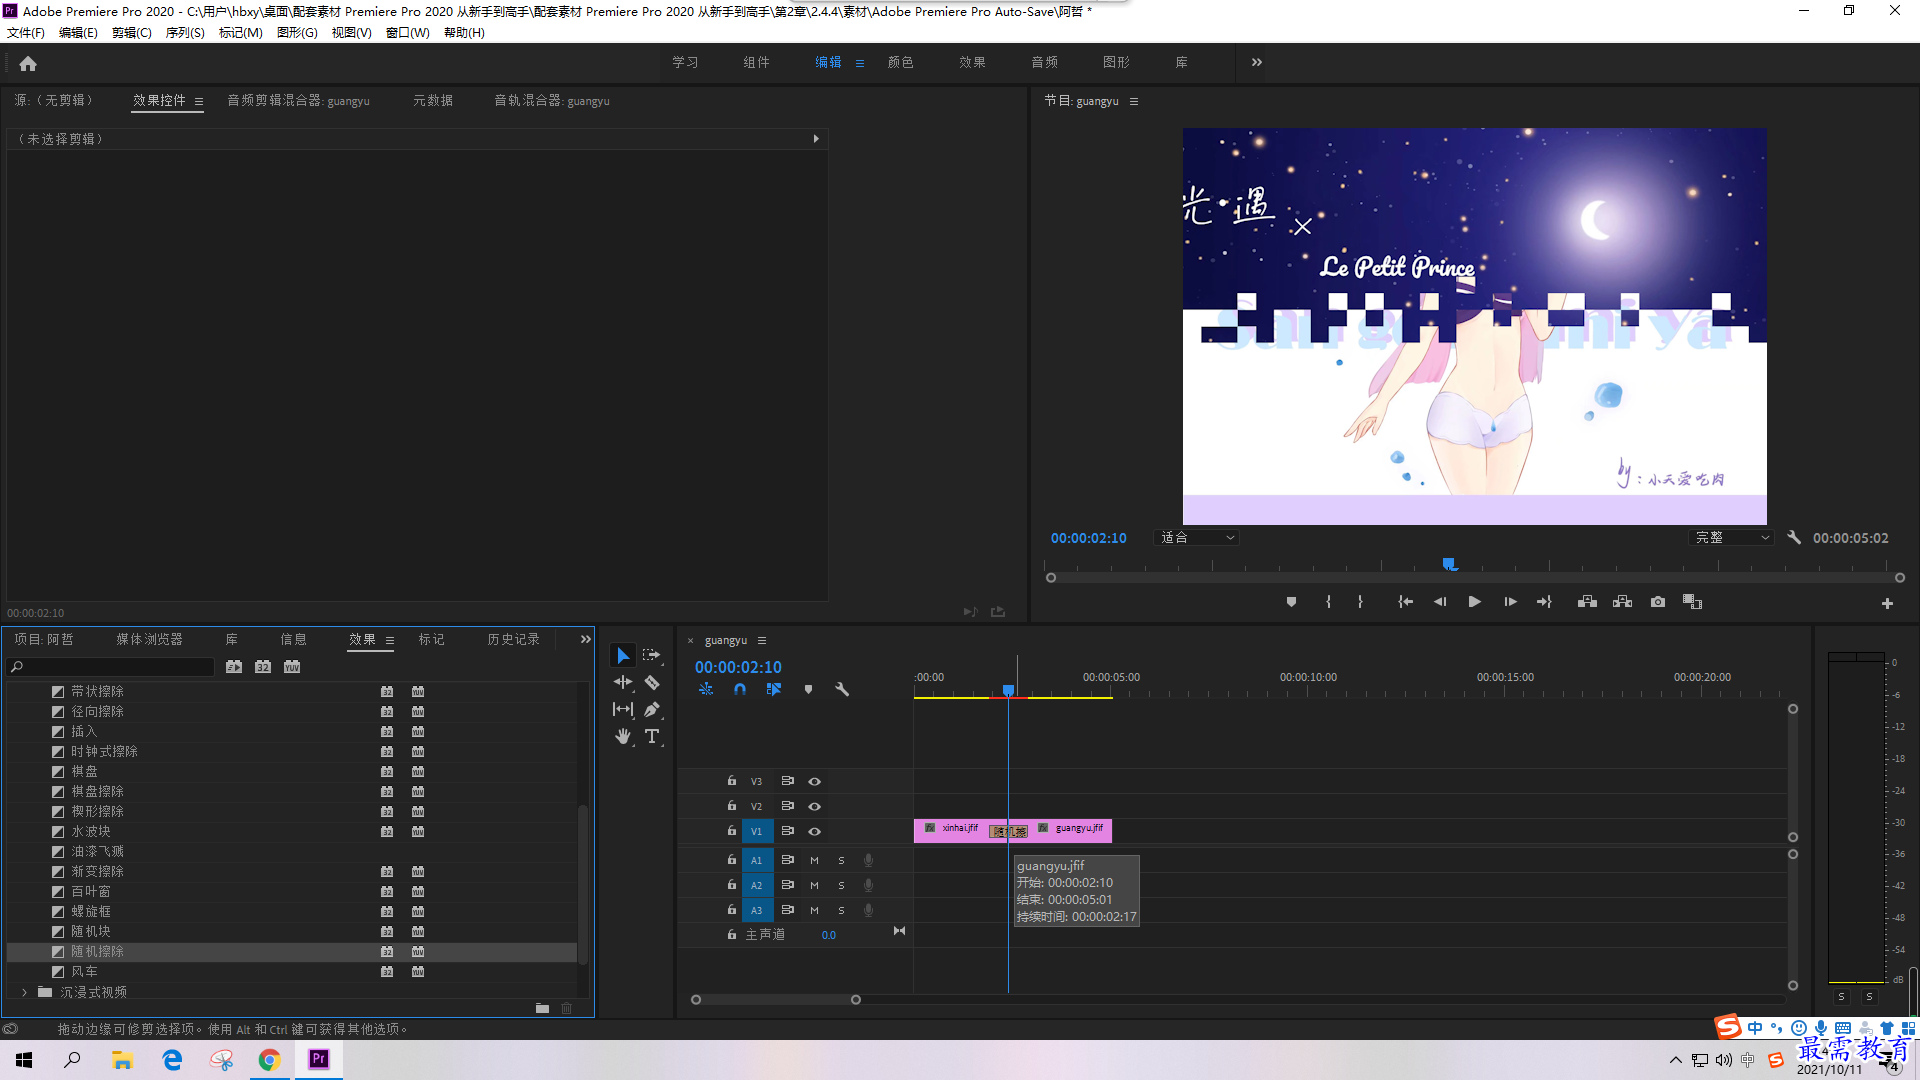The width and height of the screenshot is (1920, 1080).
Task: Open Chrome from the taskbar
Action: click(x=269, y=1060)
